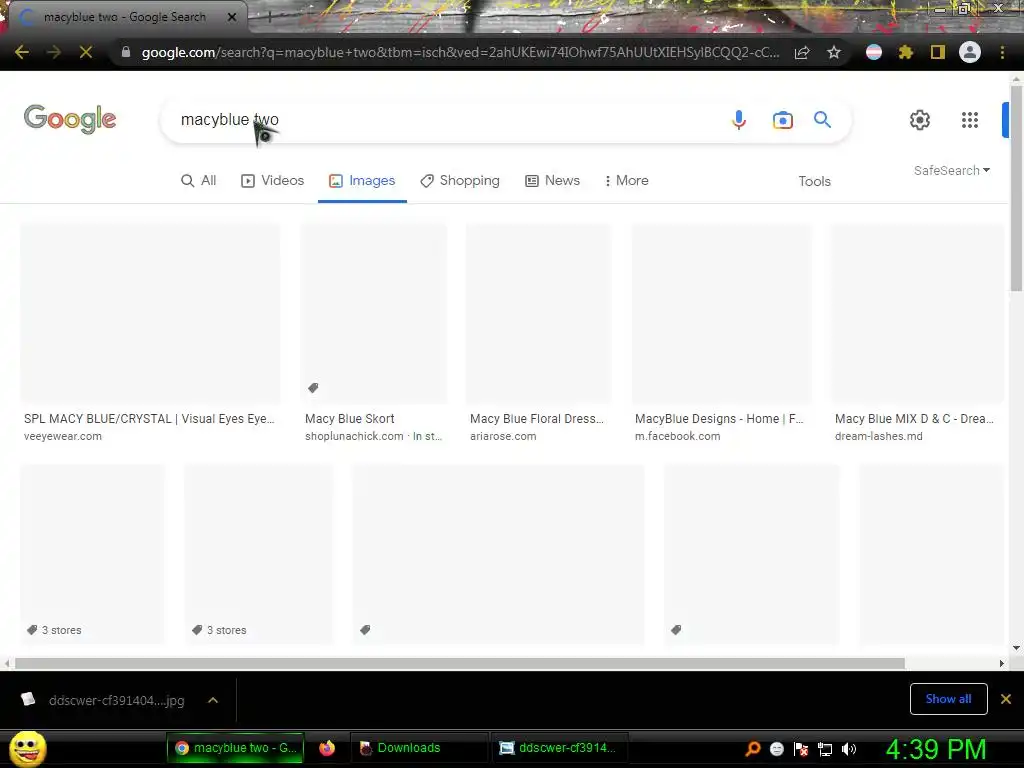Open the Google apps grid

[x=970, y=120]
